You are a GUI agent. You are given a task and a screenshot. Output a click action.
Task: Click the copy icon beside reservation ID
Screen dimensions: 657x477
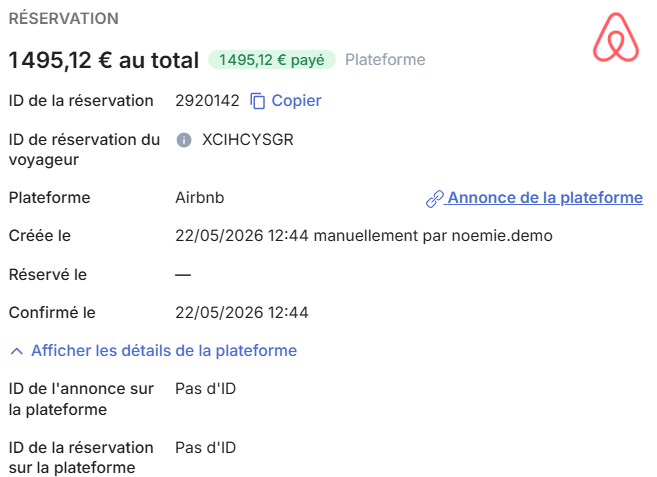[x=257, y=101]
